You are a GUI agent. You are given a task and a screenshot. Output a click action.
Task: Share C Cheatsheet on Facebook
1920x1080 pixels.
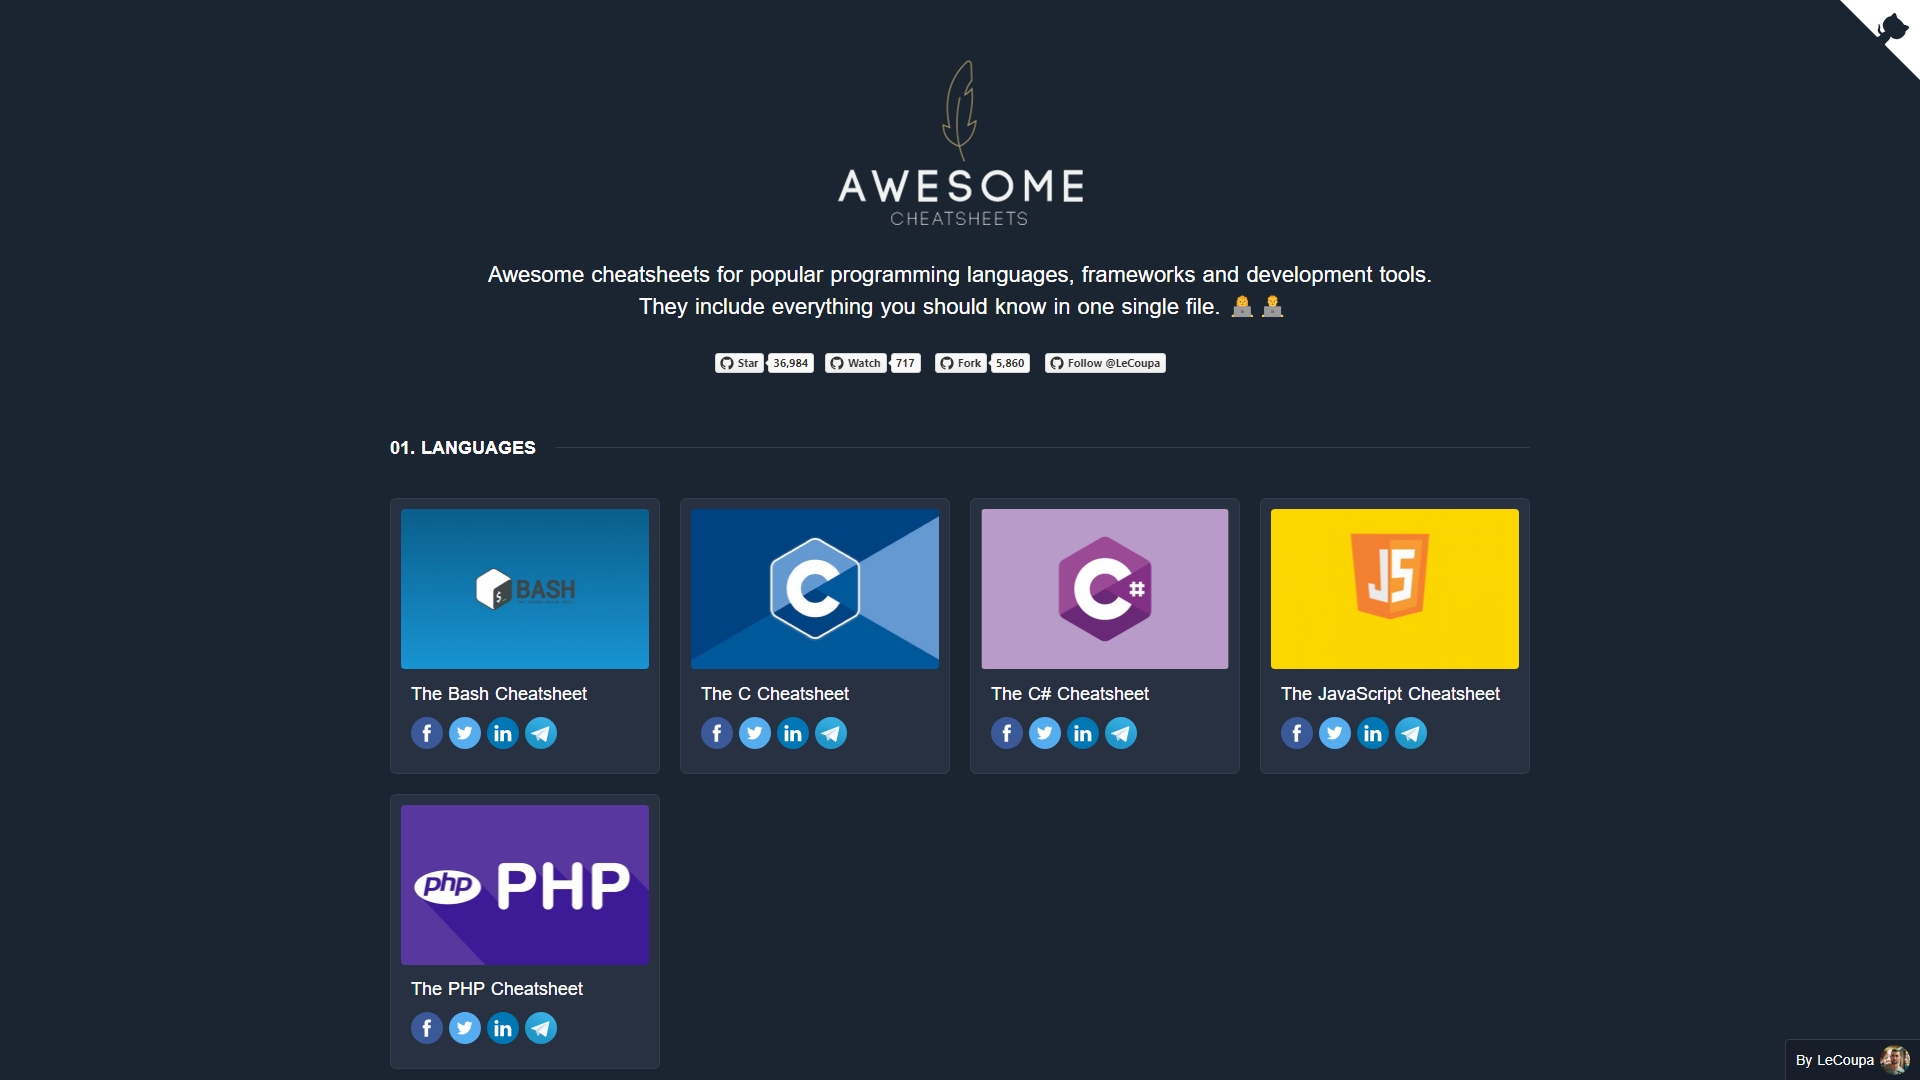tap(717, 733)
